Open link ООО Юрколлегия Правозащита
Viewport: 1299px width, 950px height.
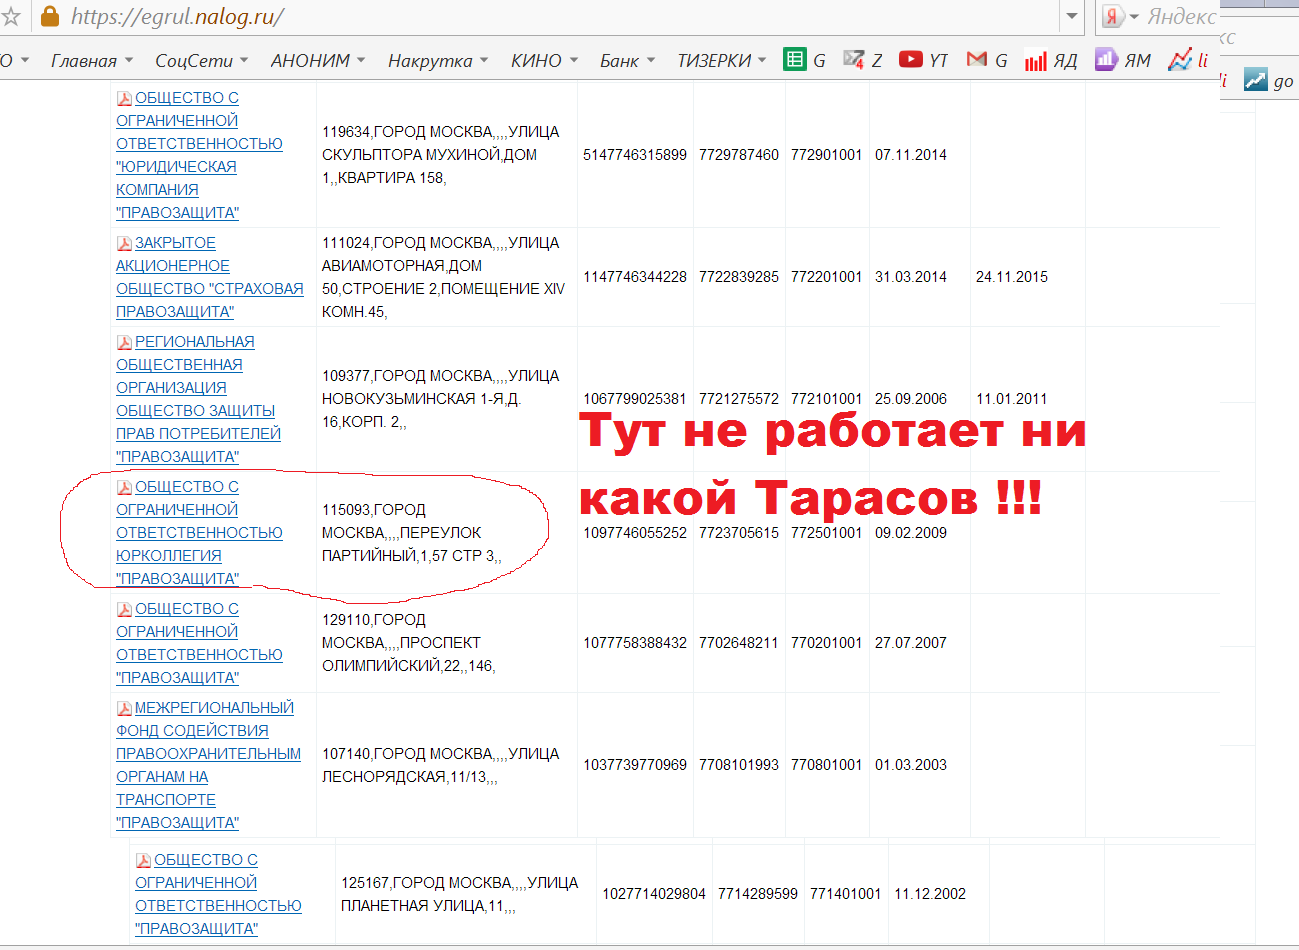click(x=199, y=533)
